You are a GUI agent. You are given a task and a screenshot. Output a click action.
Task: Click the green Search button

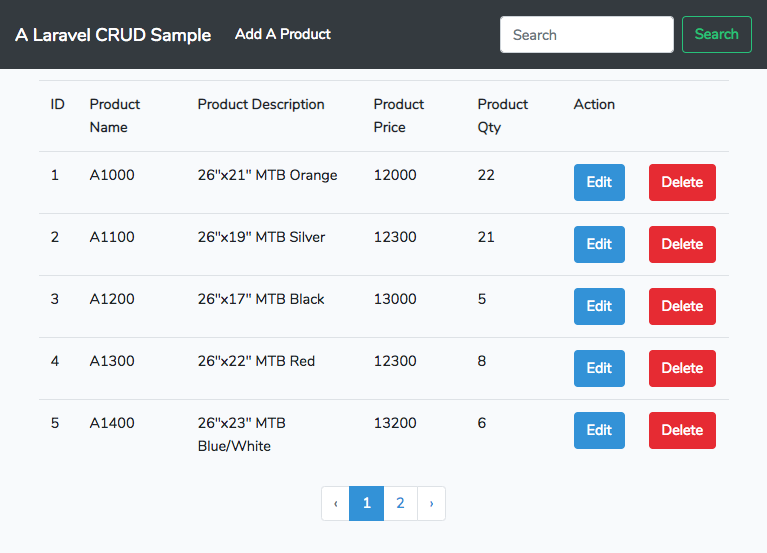pyautogui.click(x=717, y=34)
